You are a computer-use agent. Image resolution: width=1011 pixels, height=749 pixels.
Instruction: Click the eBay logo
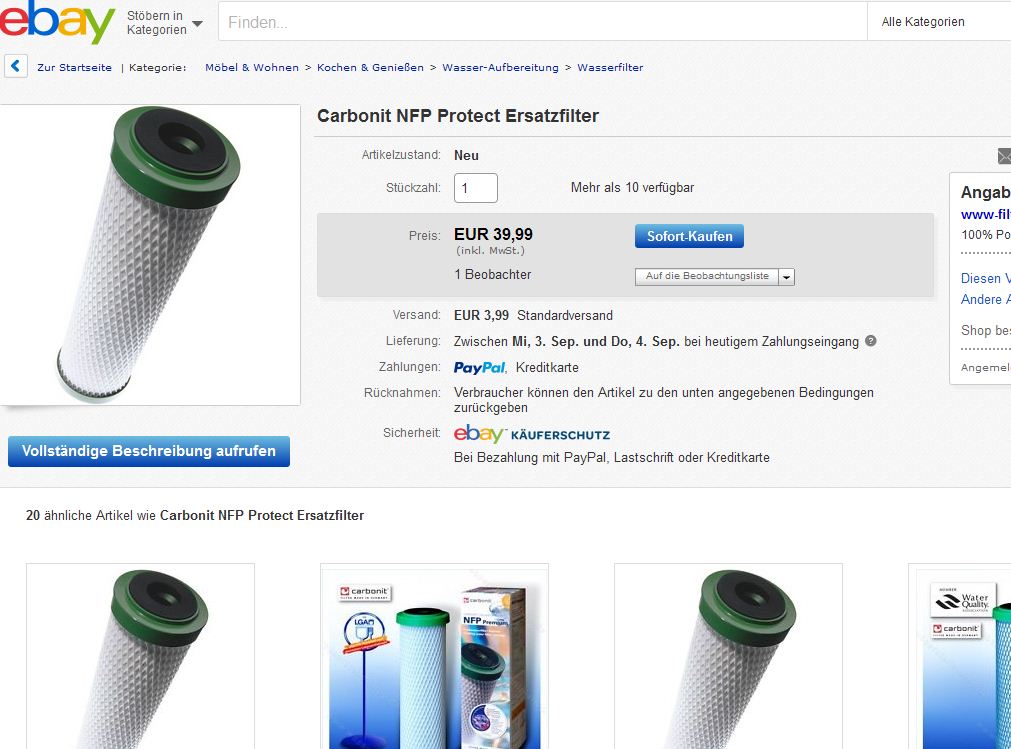coord(58,22)
